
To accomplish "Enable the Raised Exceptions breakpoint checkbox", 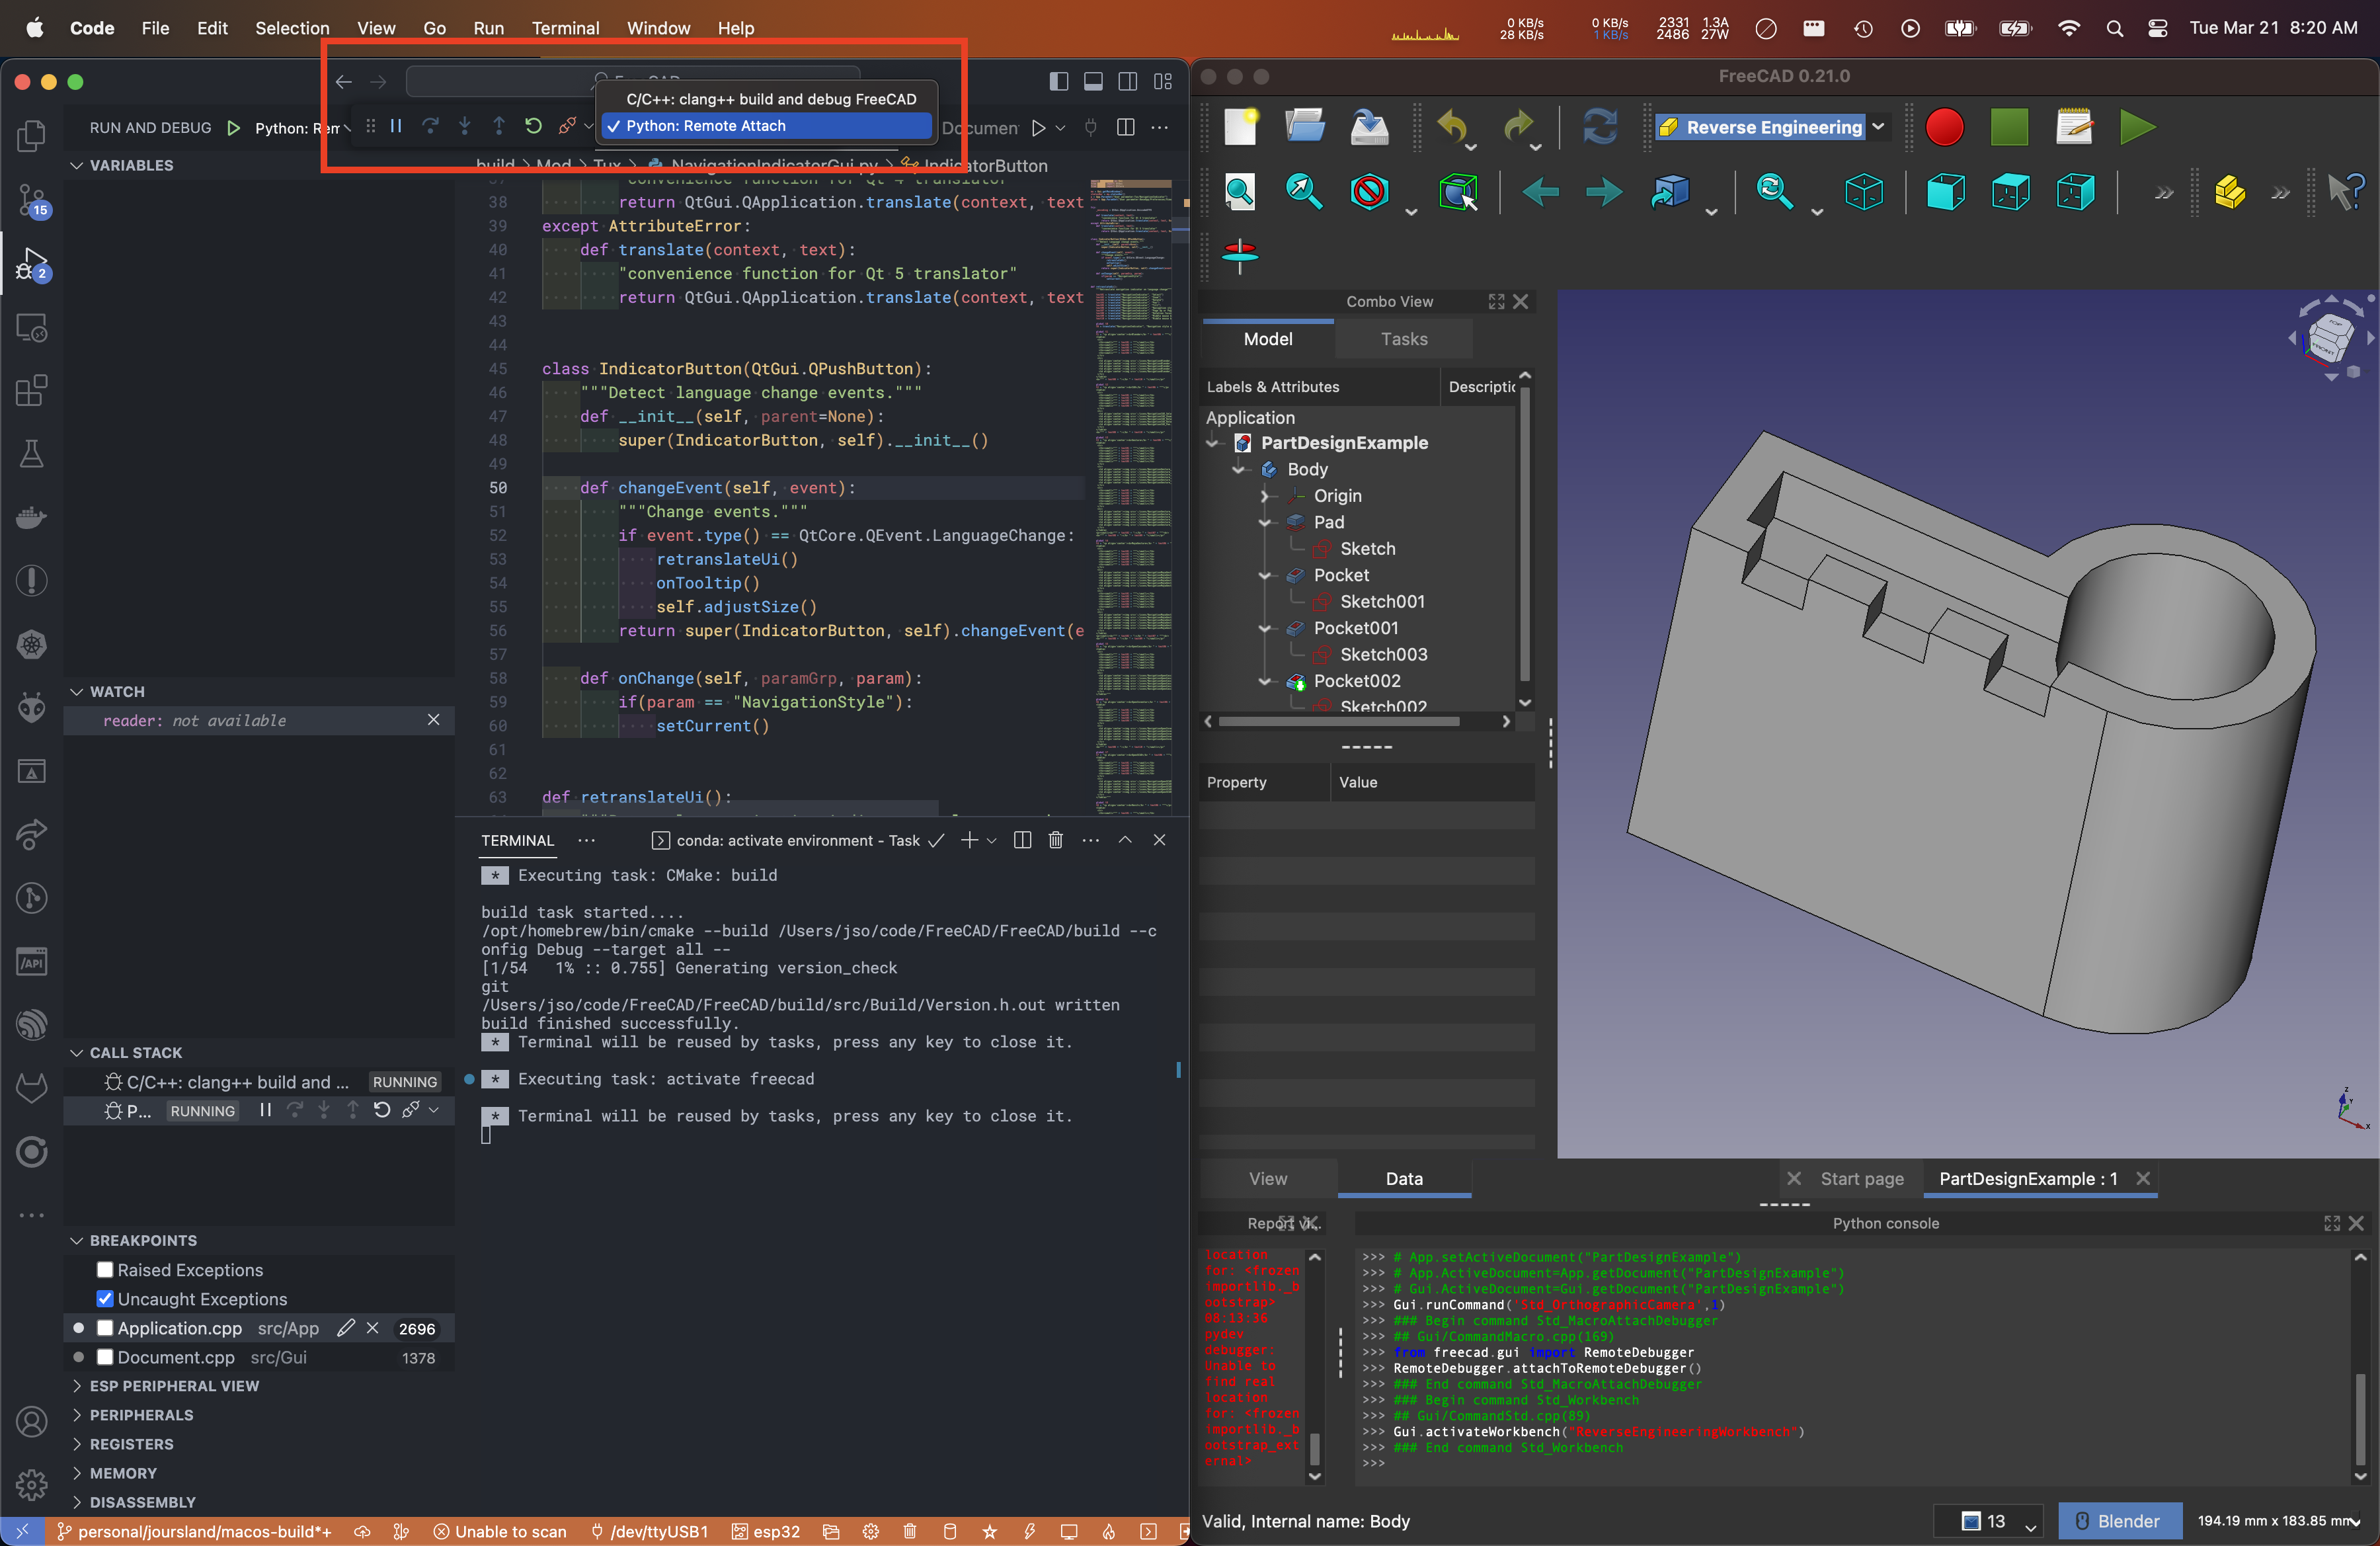I will point(105,1270).
